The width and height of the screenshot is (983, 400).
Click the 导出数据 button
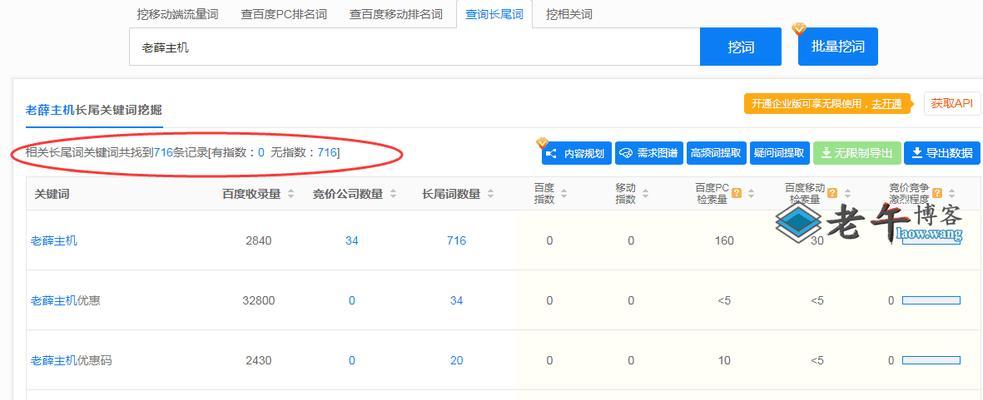[942, 153]
